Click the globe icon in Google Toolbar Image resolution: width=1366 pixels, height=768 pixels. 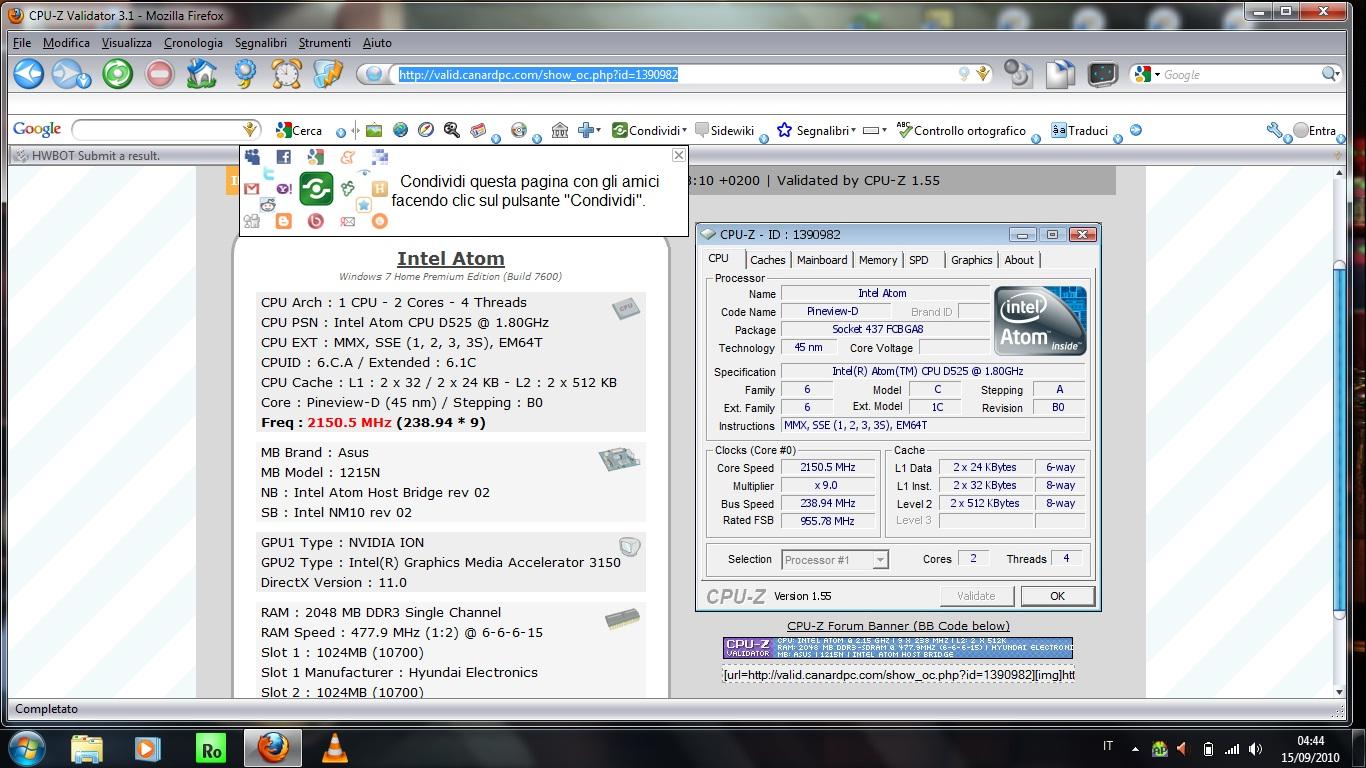400,130
